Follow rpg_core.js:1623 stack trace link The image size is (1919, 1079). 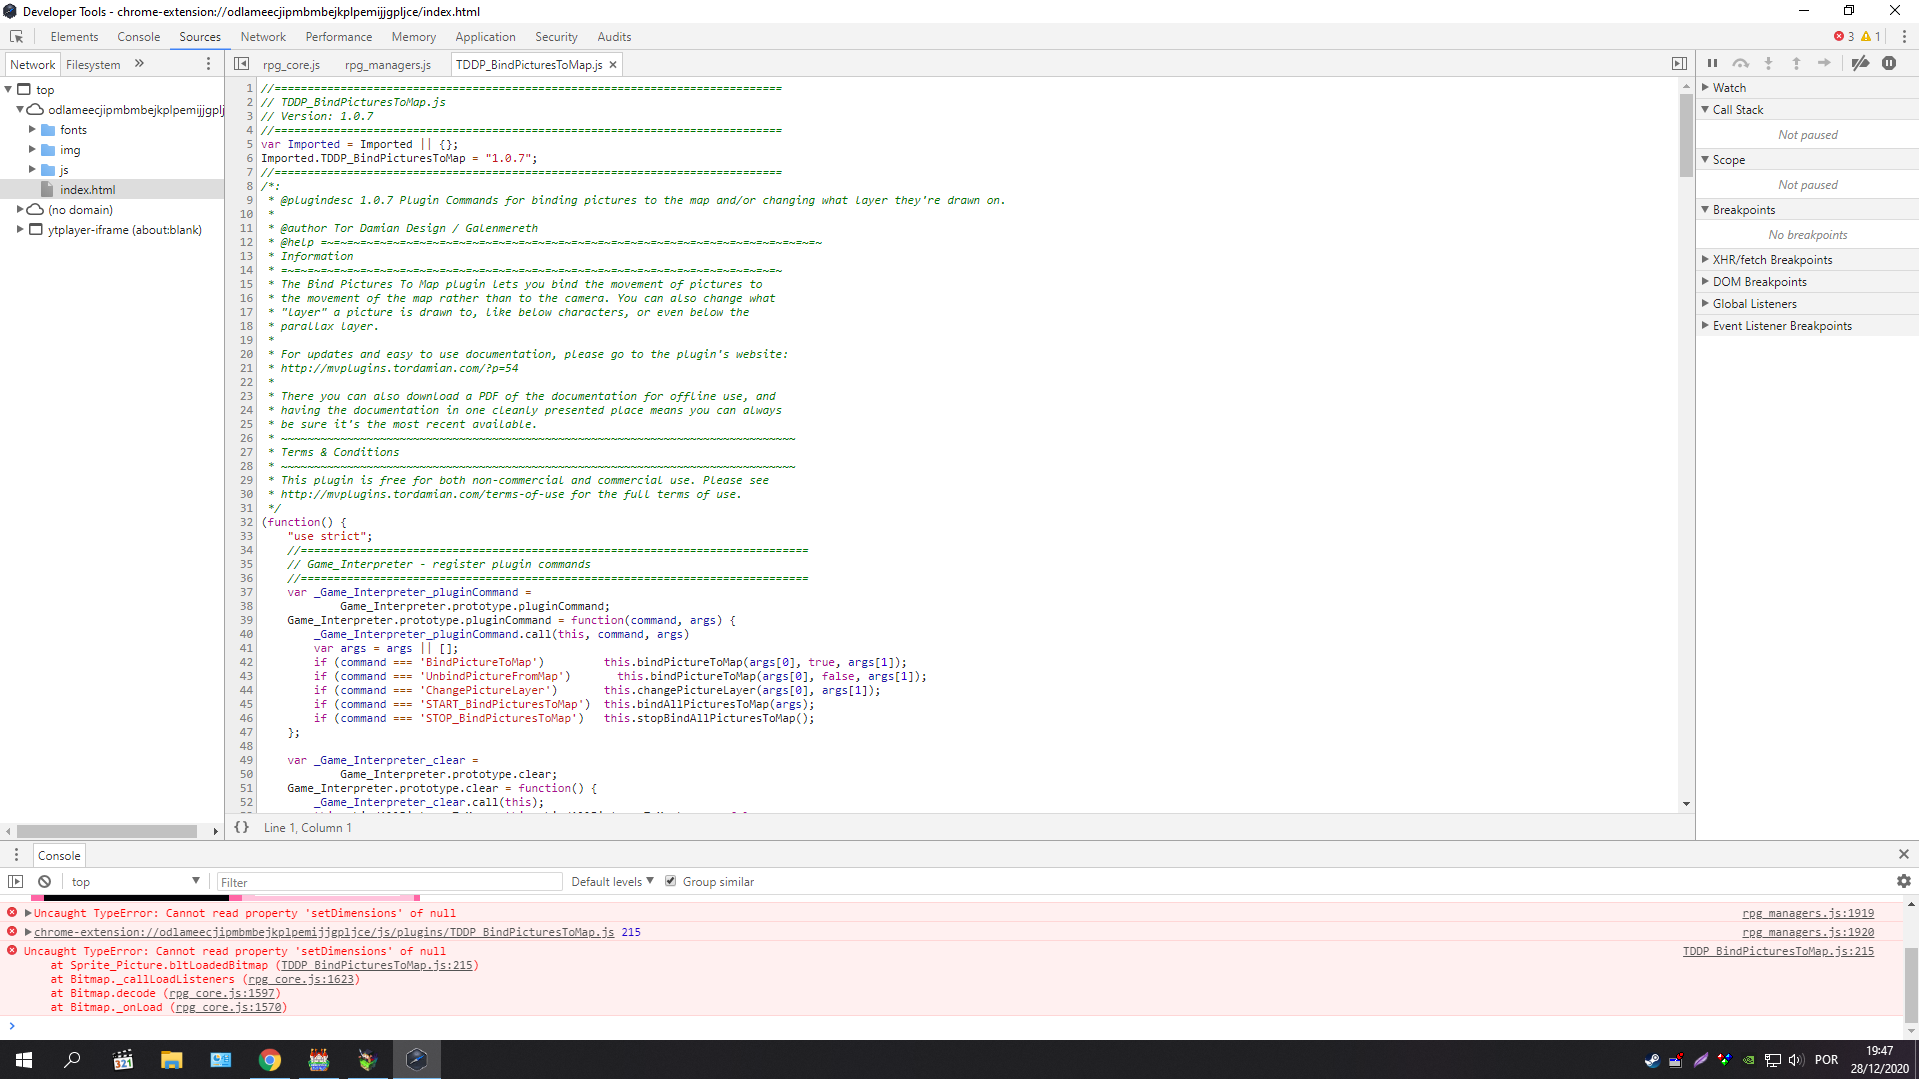[x=301, y=979]
